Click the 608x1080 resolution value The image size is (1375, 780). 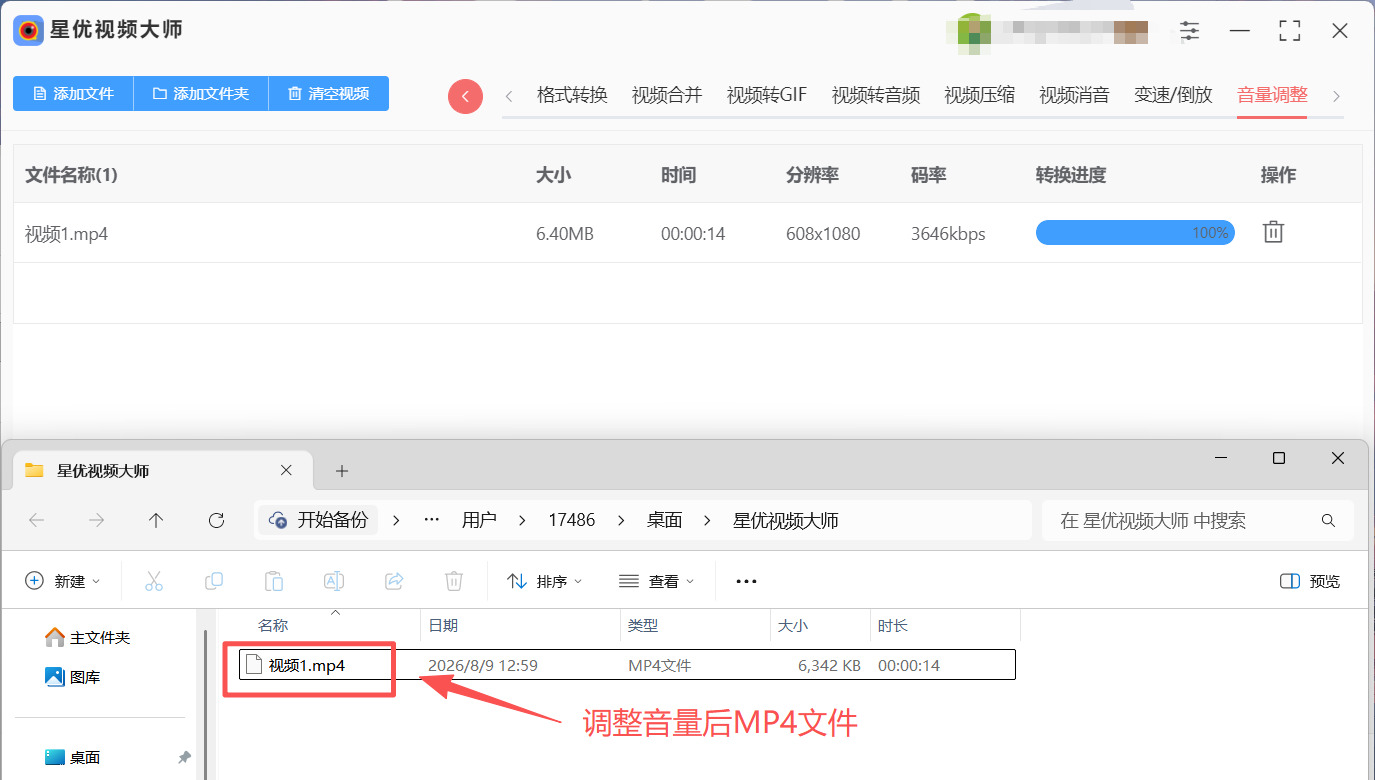coord(823,234)
